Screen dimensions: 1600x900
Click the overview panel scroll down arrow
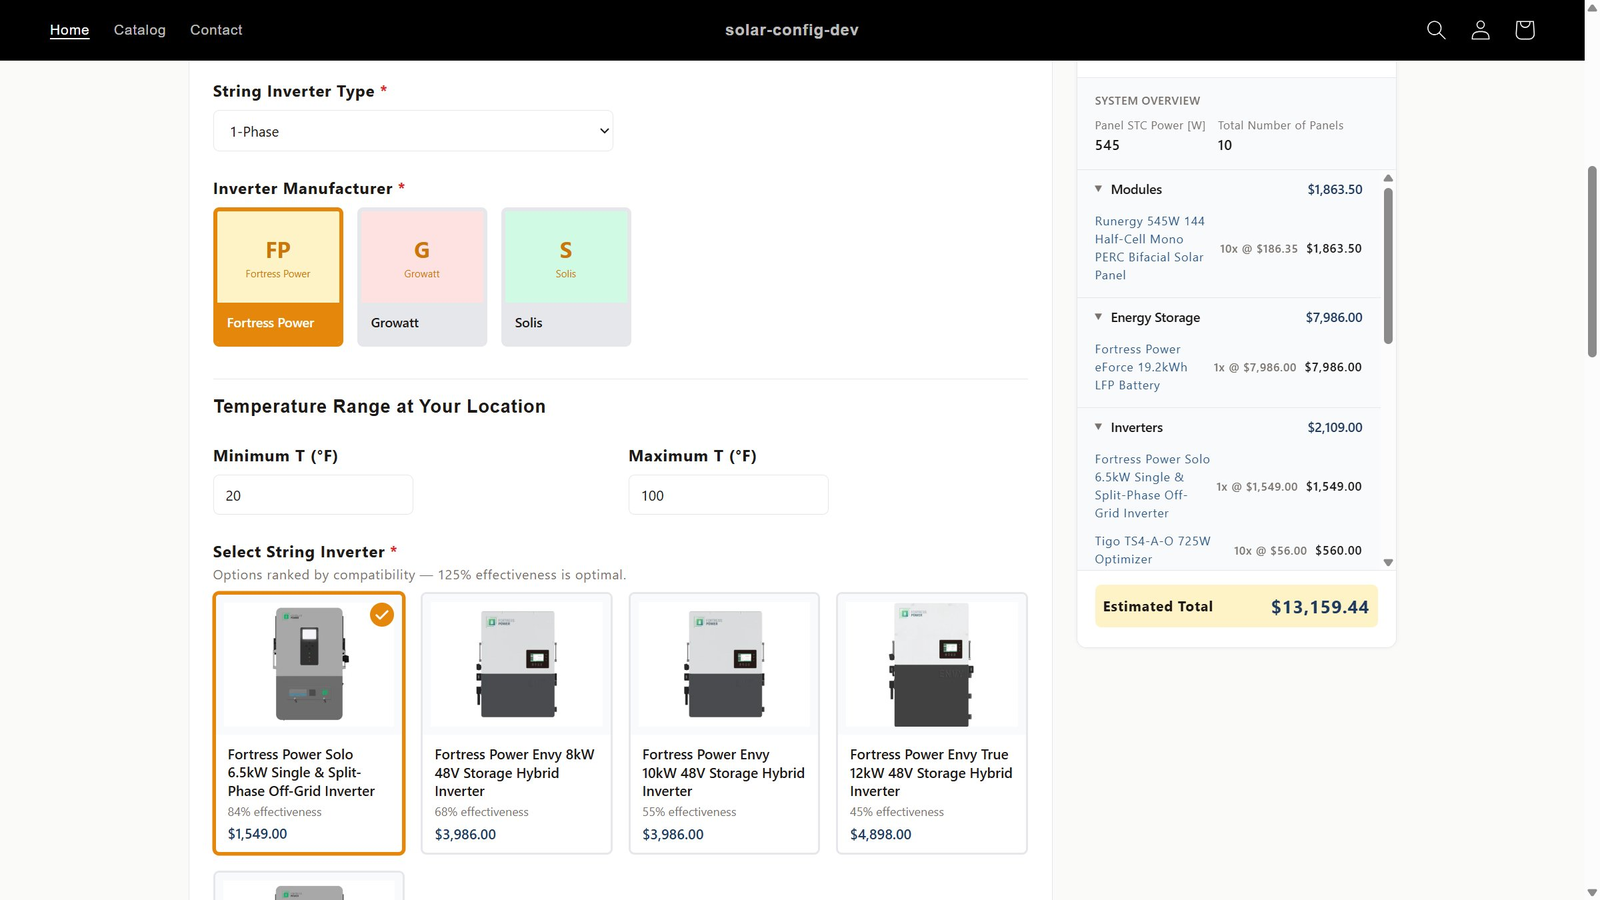[1388, 562]
